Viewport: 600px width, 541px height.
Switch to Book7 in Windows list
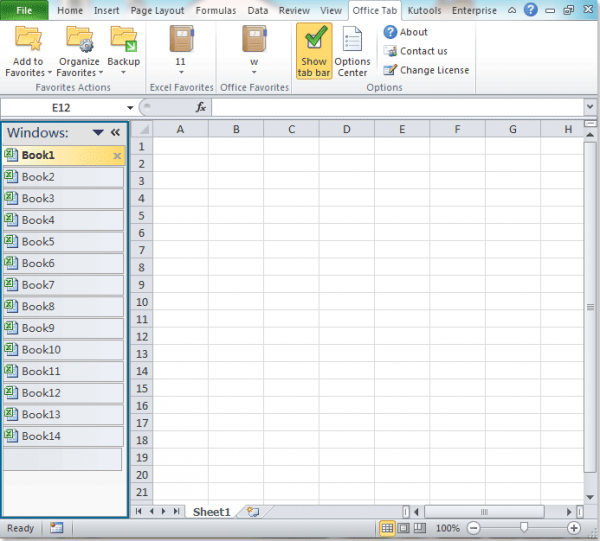64,285
